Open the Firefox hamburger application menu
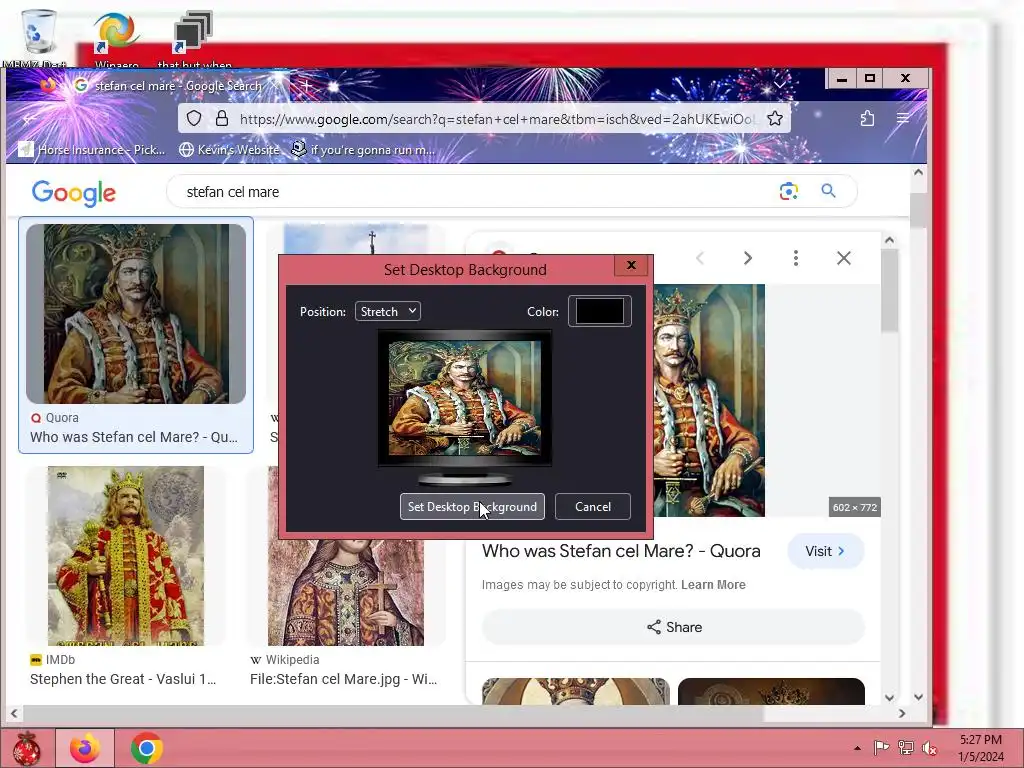1024x768 pixels. click(903, 118)
